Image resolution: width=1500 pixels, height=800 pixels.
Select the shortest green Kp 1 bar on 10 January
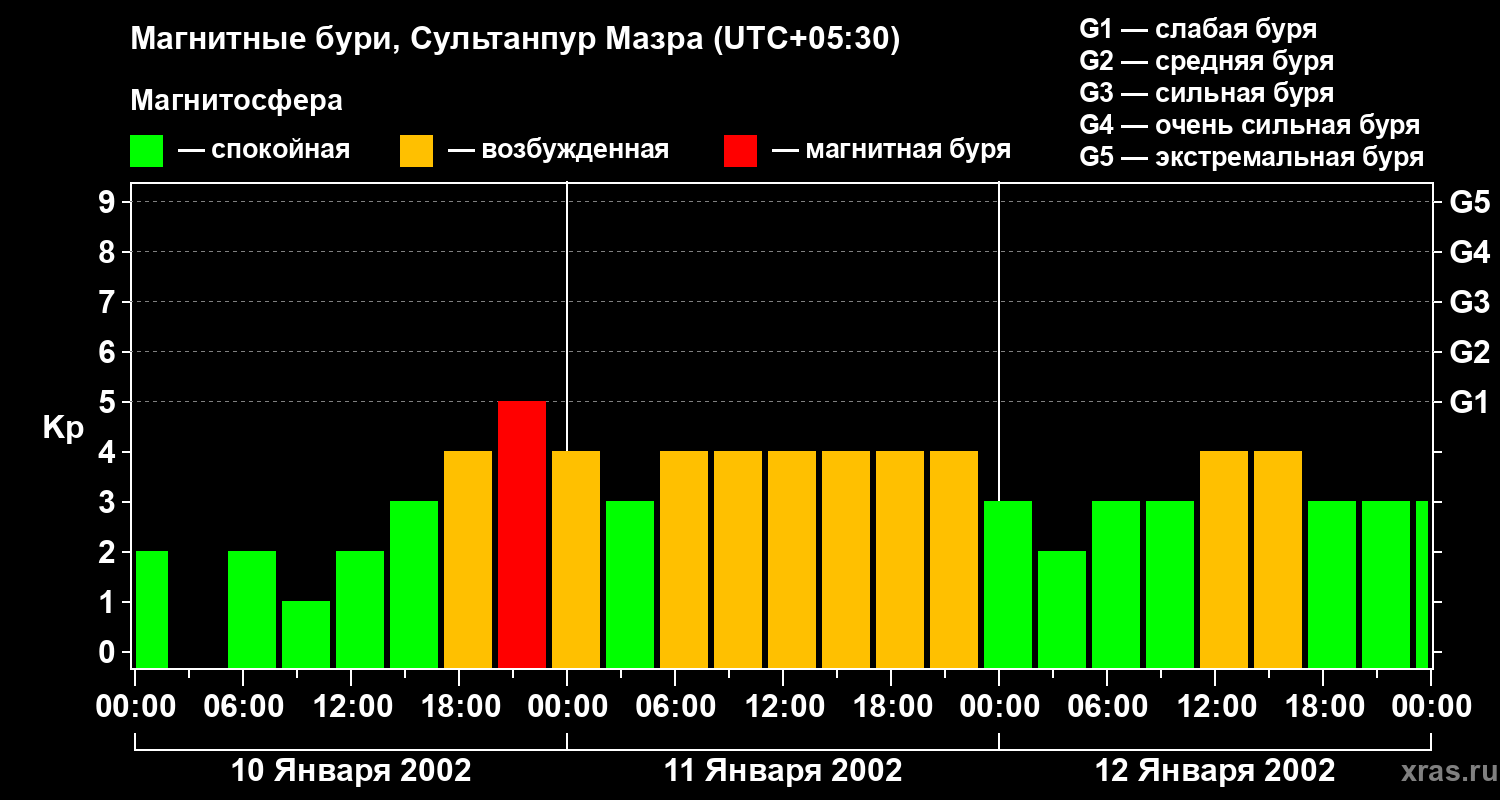(x=306, y=635)
